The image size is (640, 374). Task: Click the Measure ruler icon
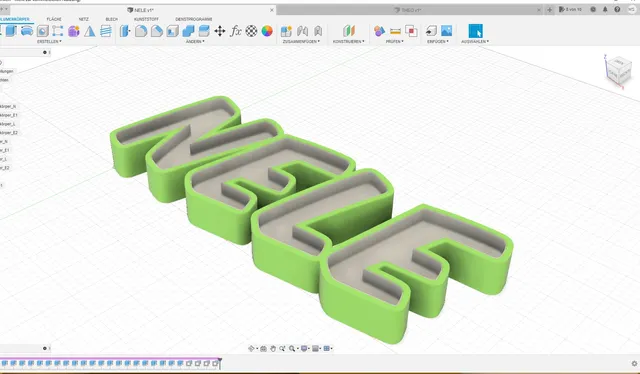coord(395,31)
